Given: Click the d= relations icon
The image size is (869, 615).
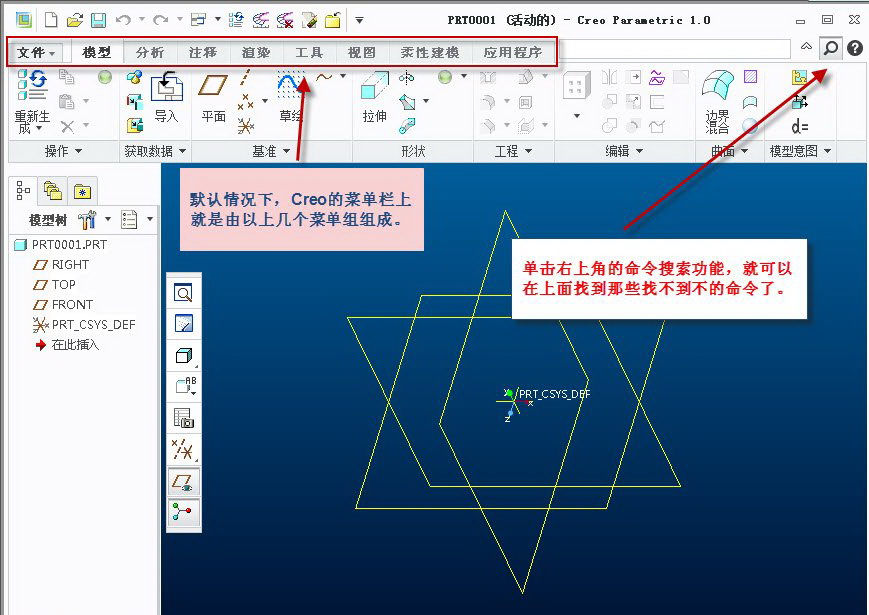Looking at the screenshot, I should pyautogui.click(x=800, y=127).
